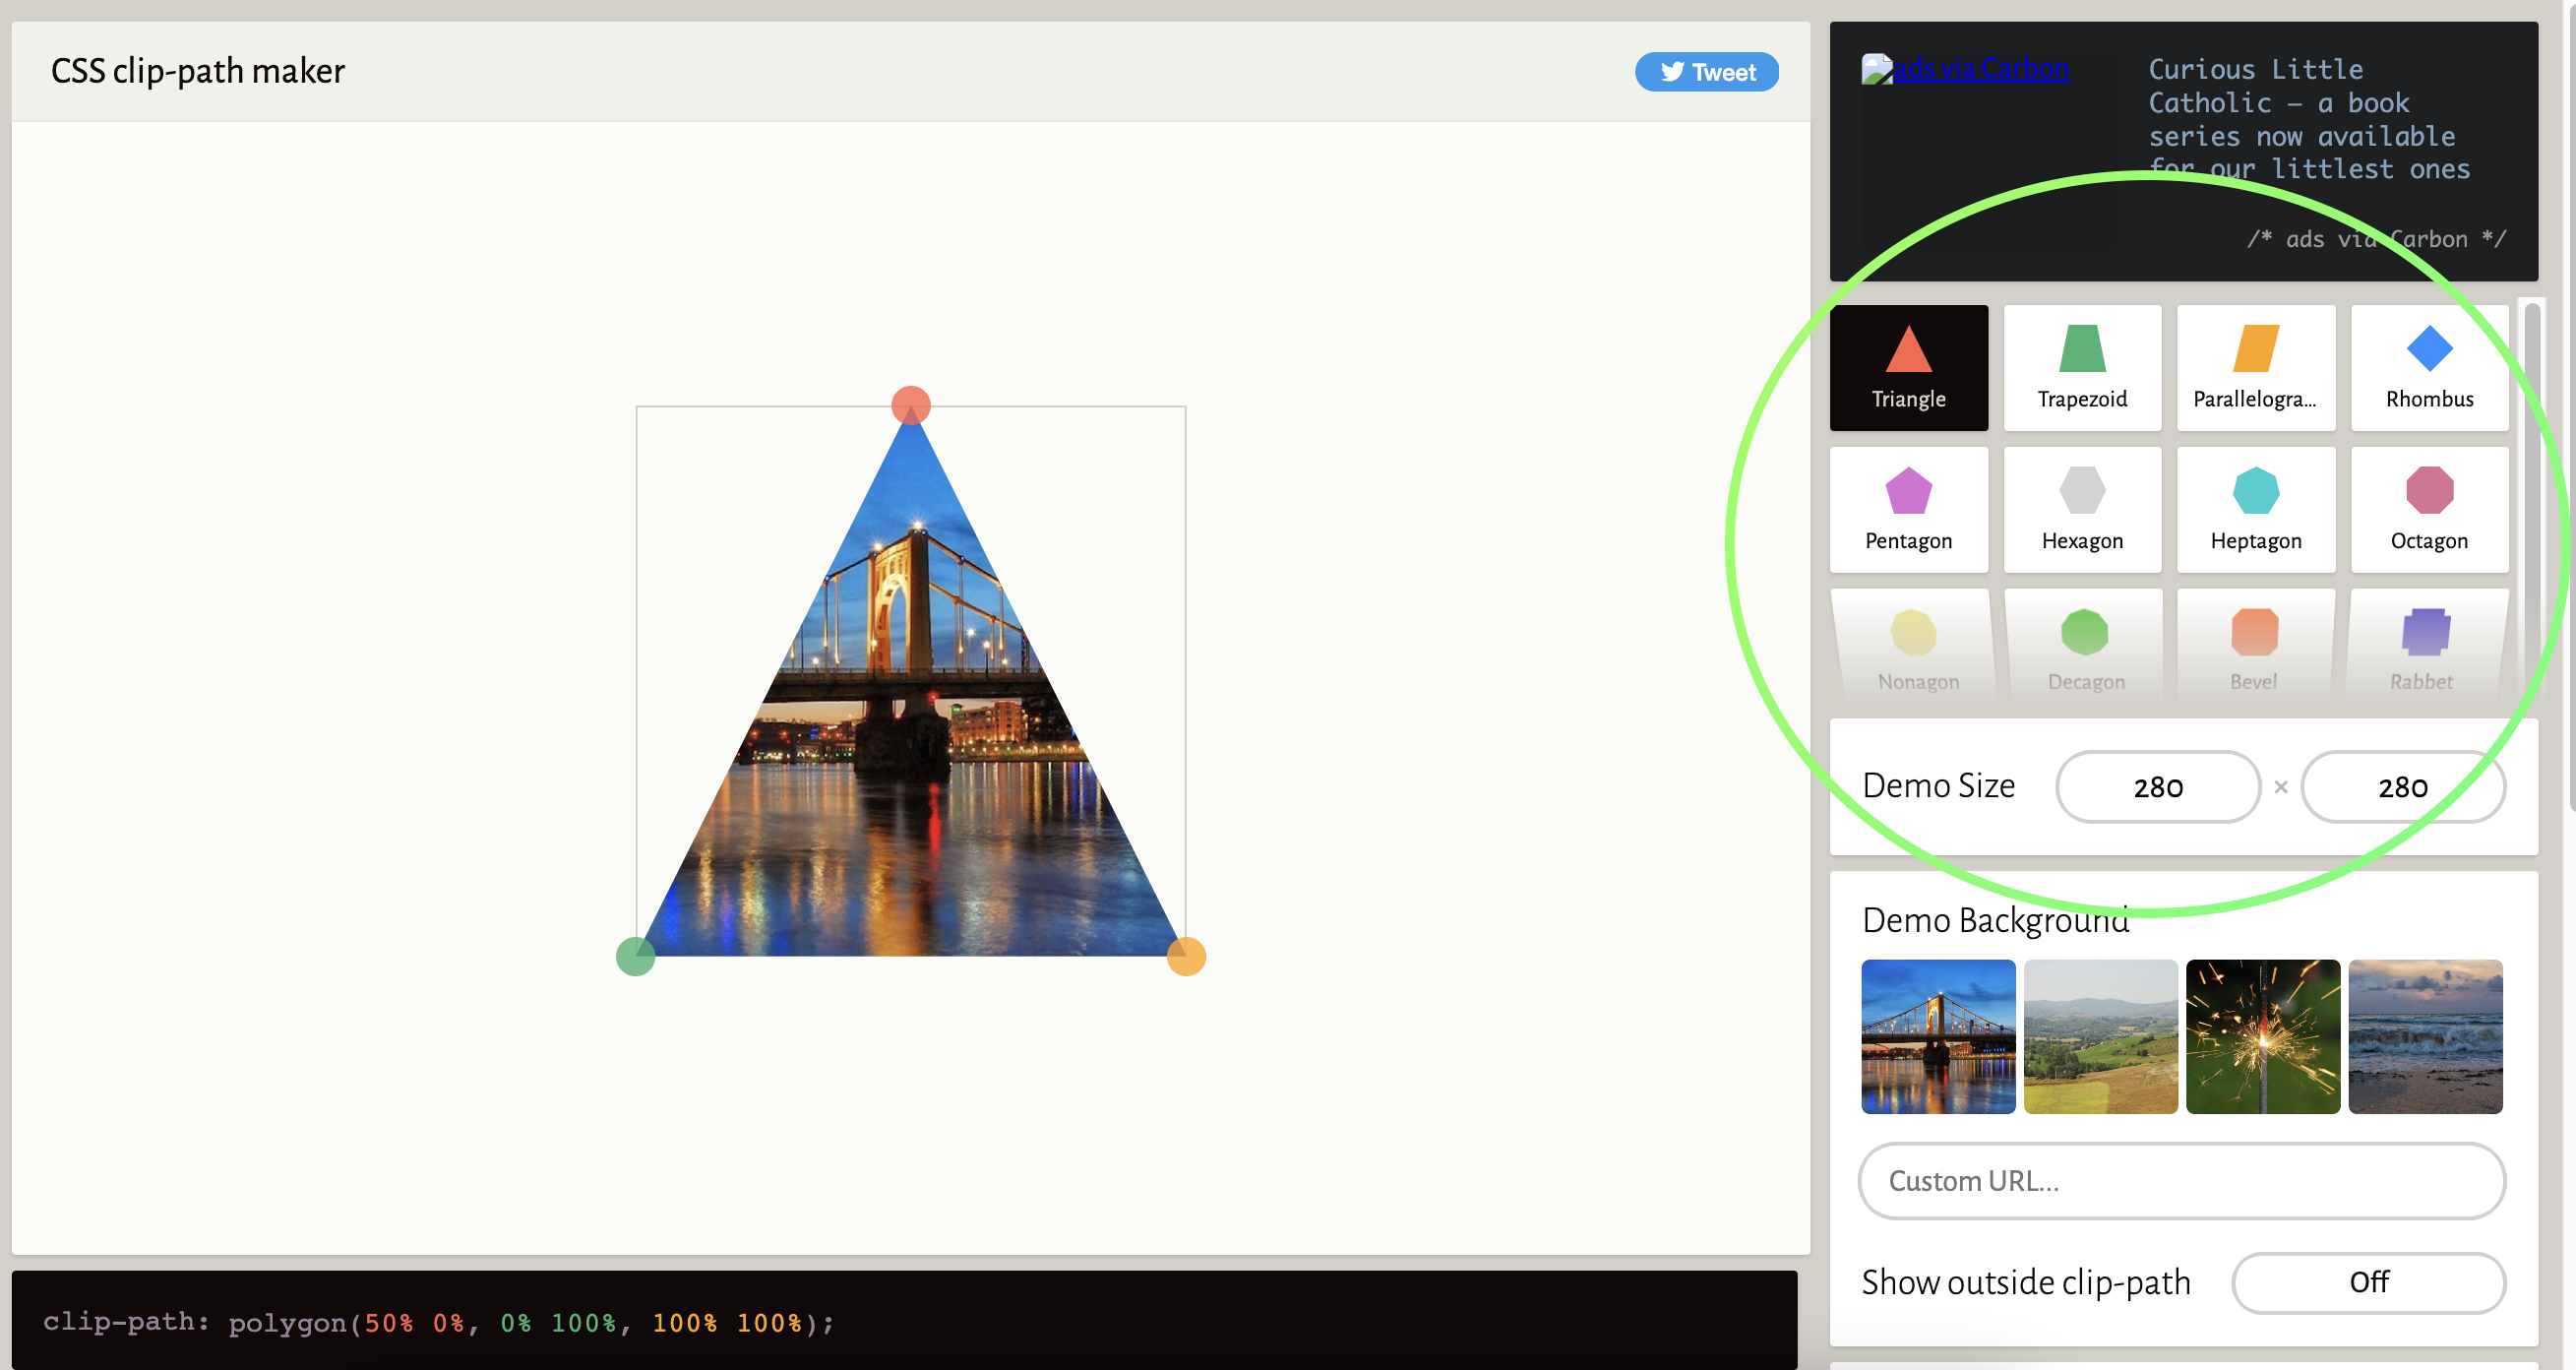
Task: Click the shapes panel scrollbar
Action: [2531, 500]
